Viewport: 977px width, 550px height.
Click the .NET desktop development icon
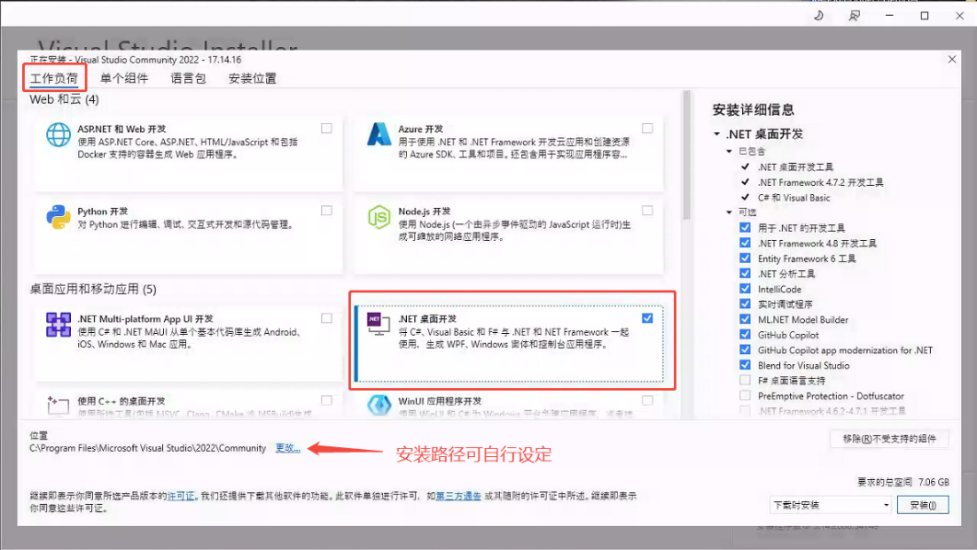[x=378, y=324]
